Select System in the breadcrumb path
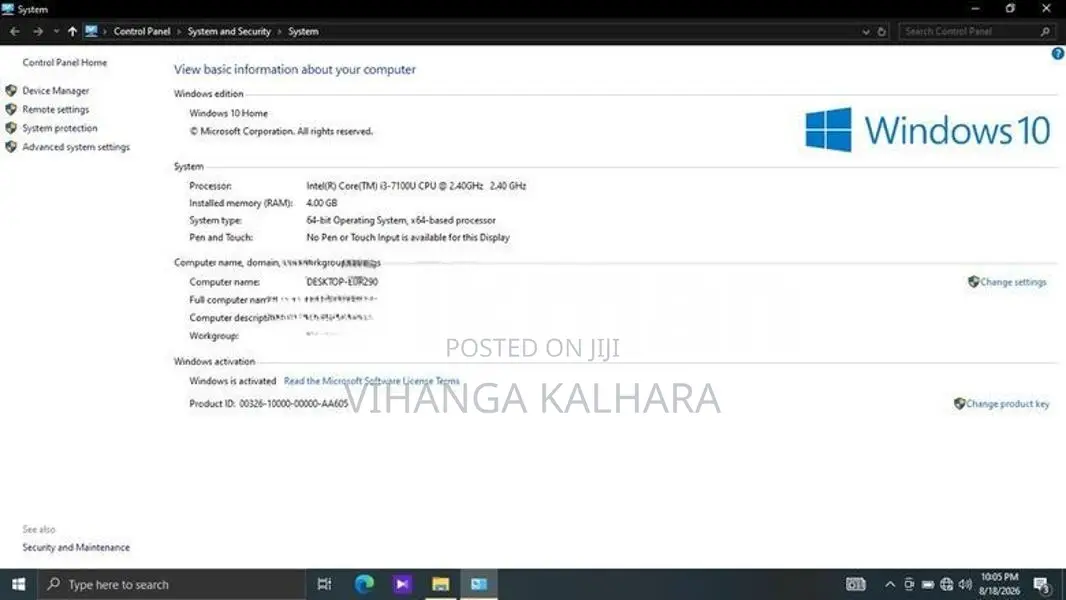Screen dimensions: 1066x600 point(303,31)
